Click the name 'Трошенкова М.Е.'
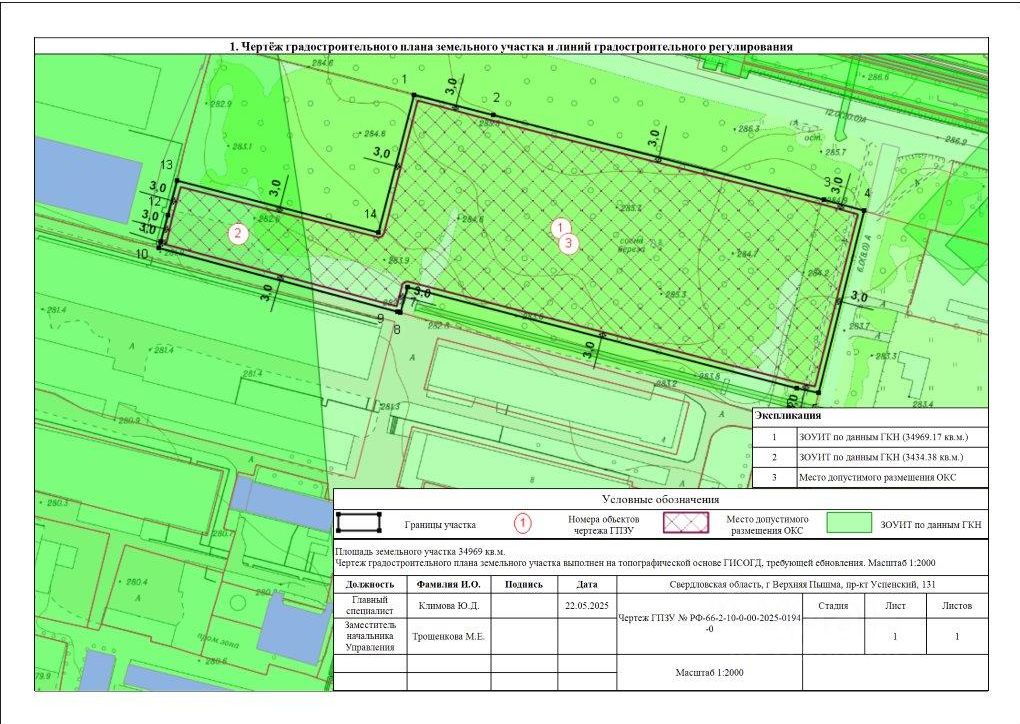The height and width of the screenshot is (724, 1020). click(x=448, y=636)
